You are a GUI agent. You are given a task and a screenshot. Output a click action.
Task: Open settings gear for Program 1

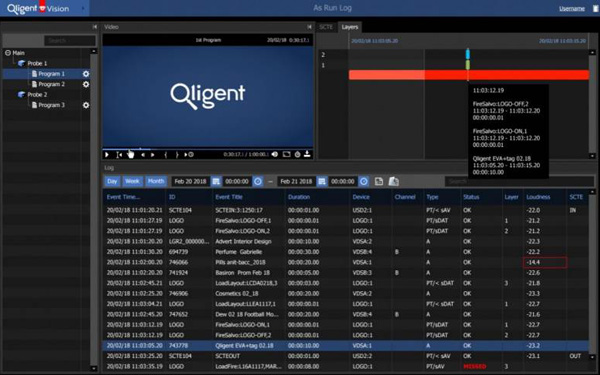tap(86, 74)
